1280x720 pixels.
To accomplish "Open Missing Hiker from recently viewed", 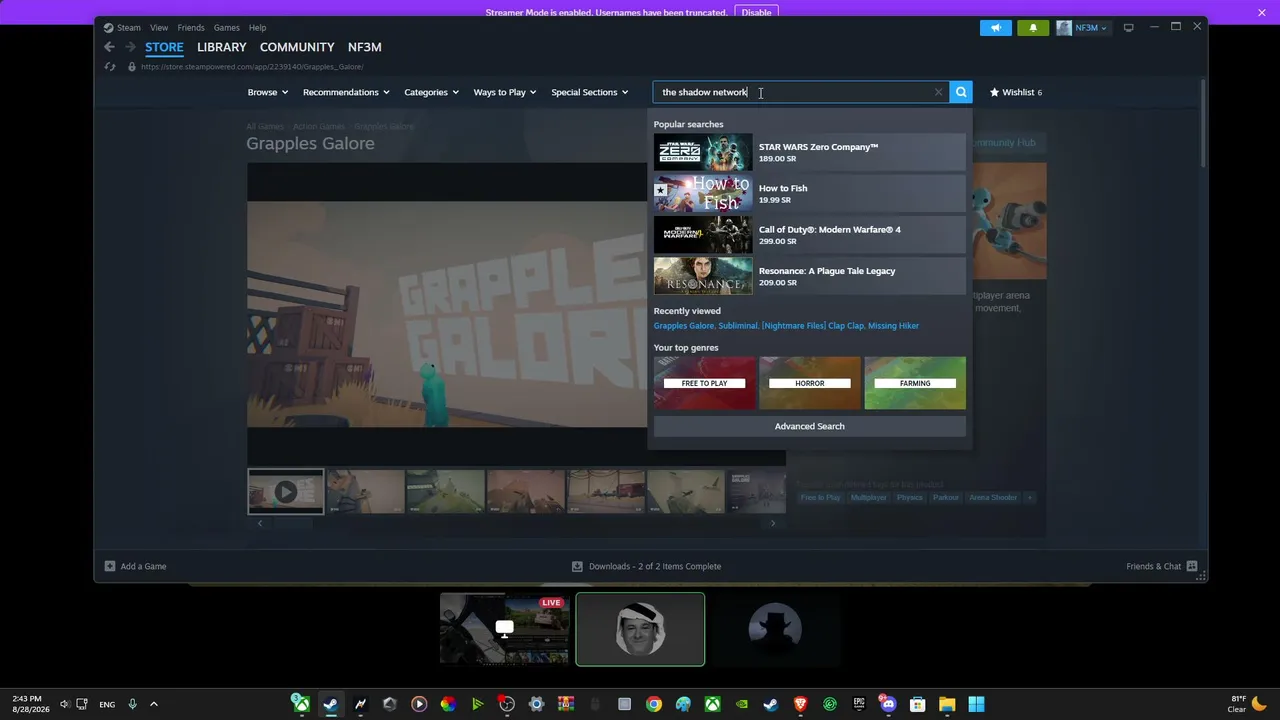I will 893,326.
